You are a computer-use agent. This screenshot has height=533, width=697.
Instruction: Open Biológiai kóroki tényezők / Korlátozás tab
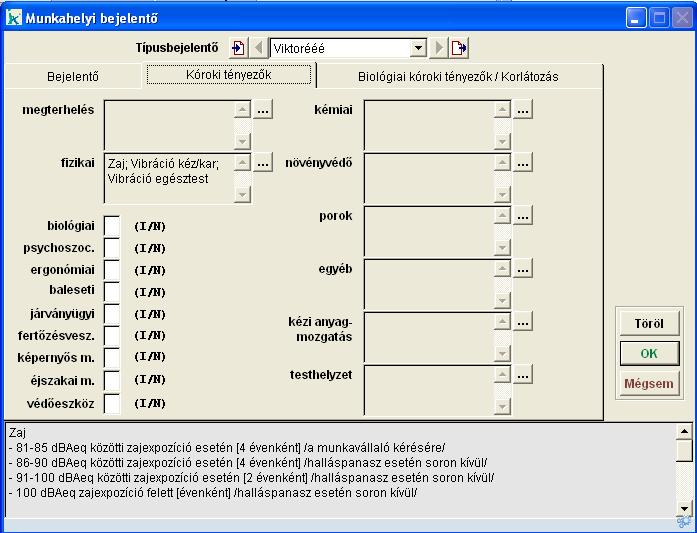pyautogui.click(x=458, y=76)
